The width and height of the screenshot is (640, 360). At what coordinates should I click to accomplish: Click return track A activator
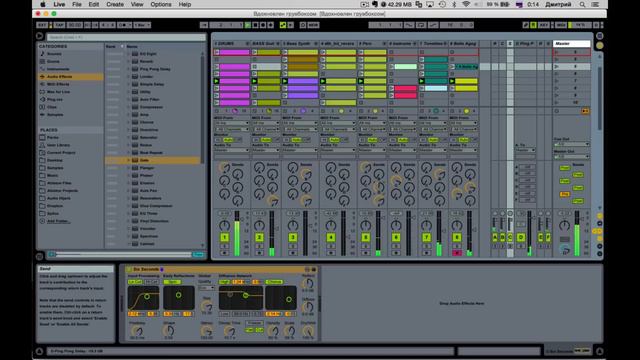tap(495, 237)
